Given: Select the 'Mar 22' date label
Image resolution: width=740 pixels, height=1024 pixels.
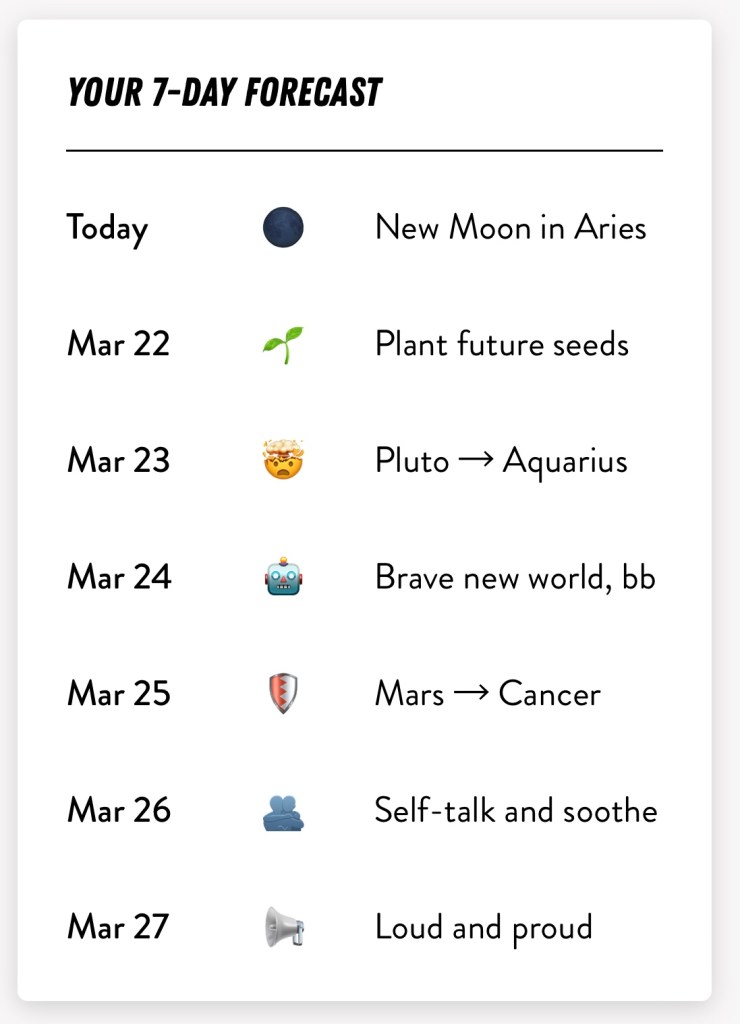Looking at the screenshot, I should 119,345.
